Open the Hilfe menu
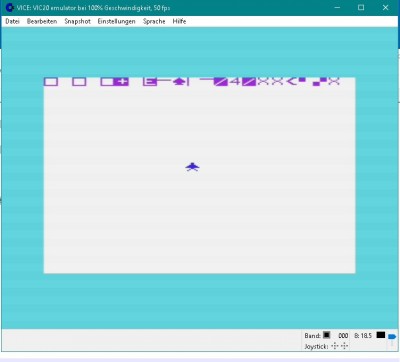Viewport: 400px width, 362px height. click(179, 21)
